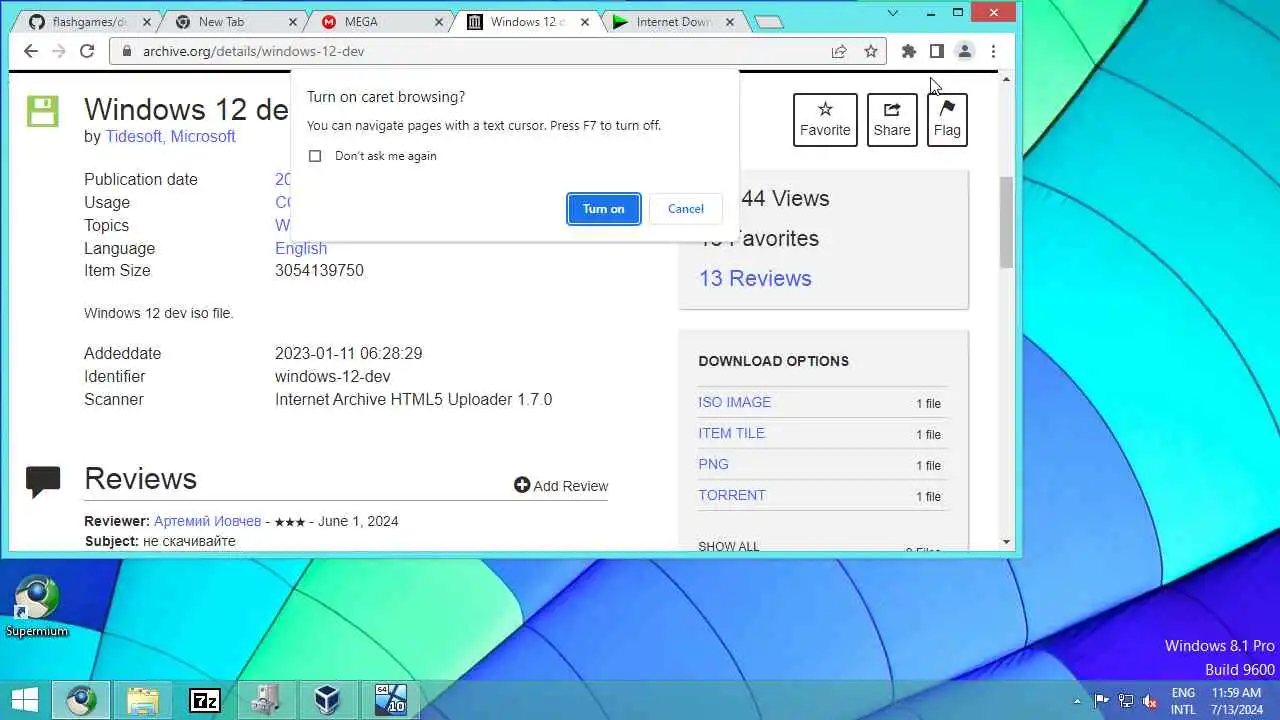Open the 64/10 app in taskbar
Image resolution: width=1280 pixels, height=720 pixels.
[389, 700]
